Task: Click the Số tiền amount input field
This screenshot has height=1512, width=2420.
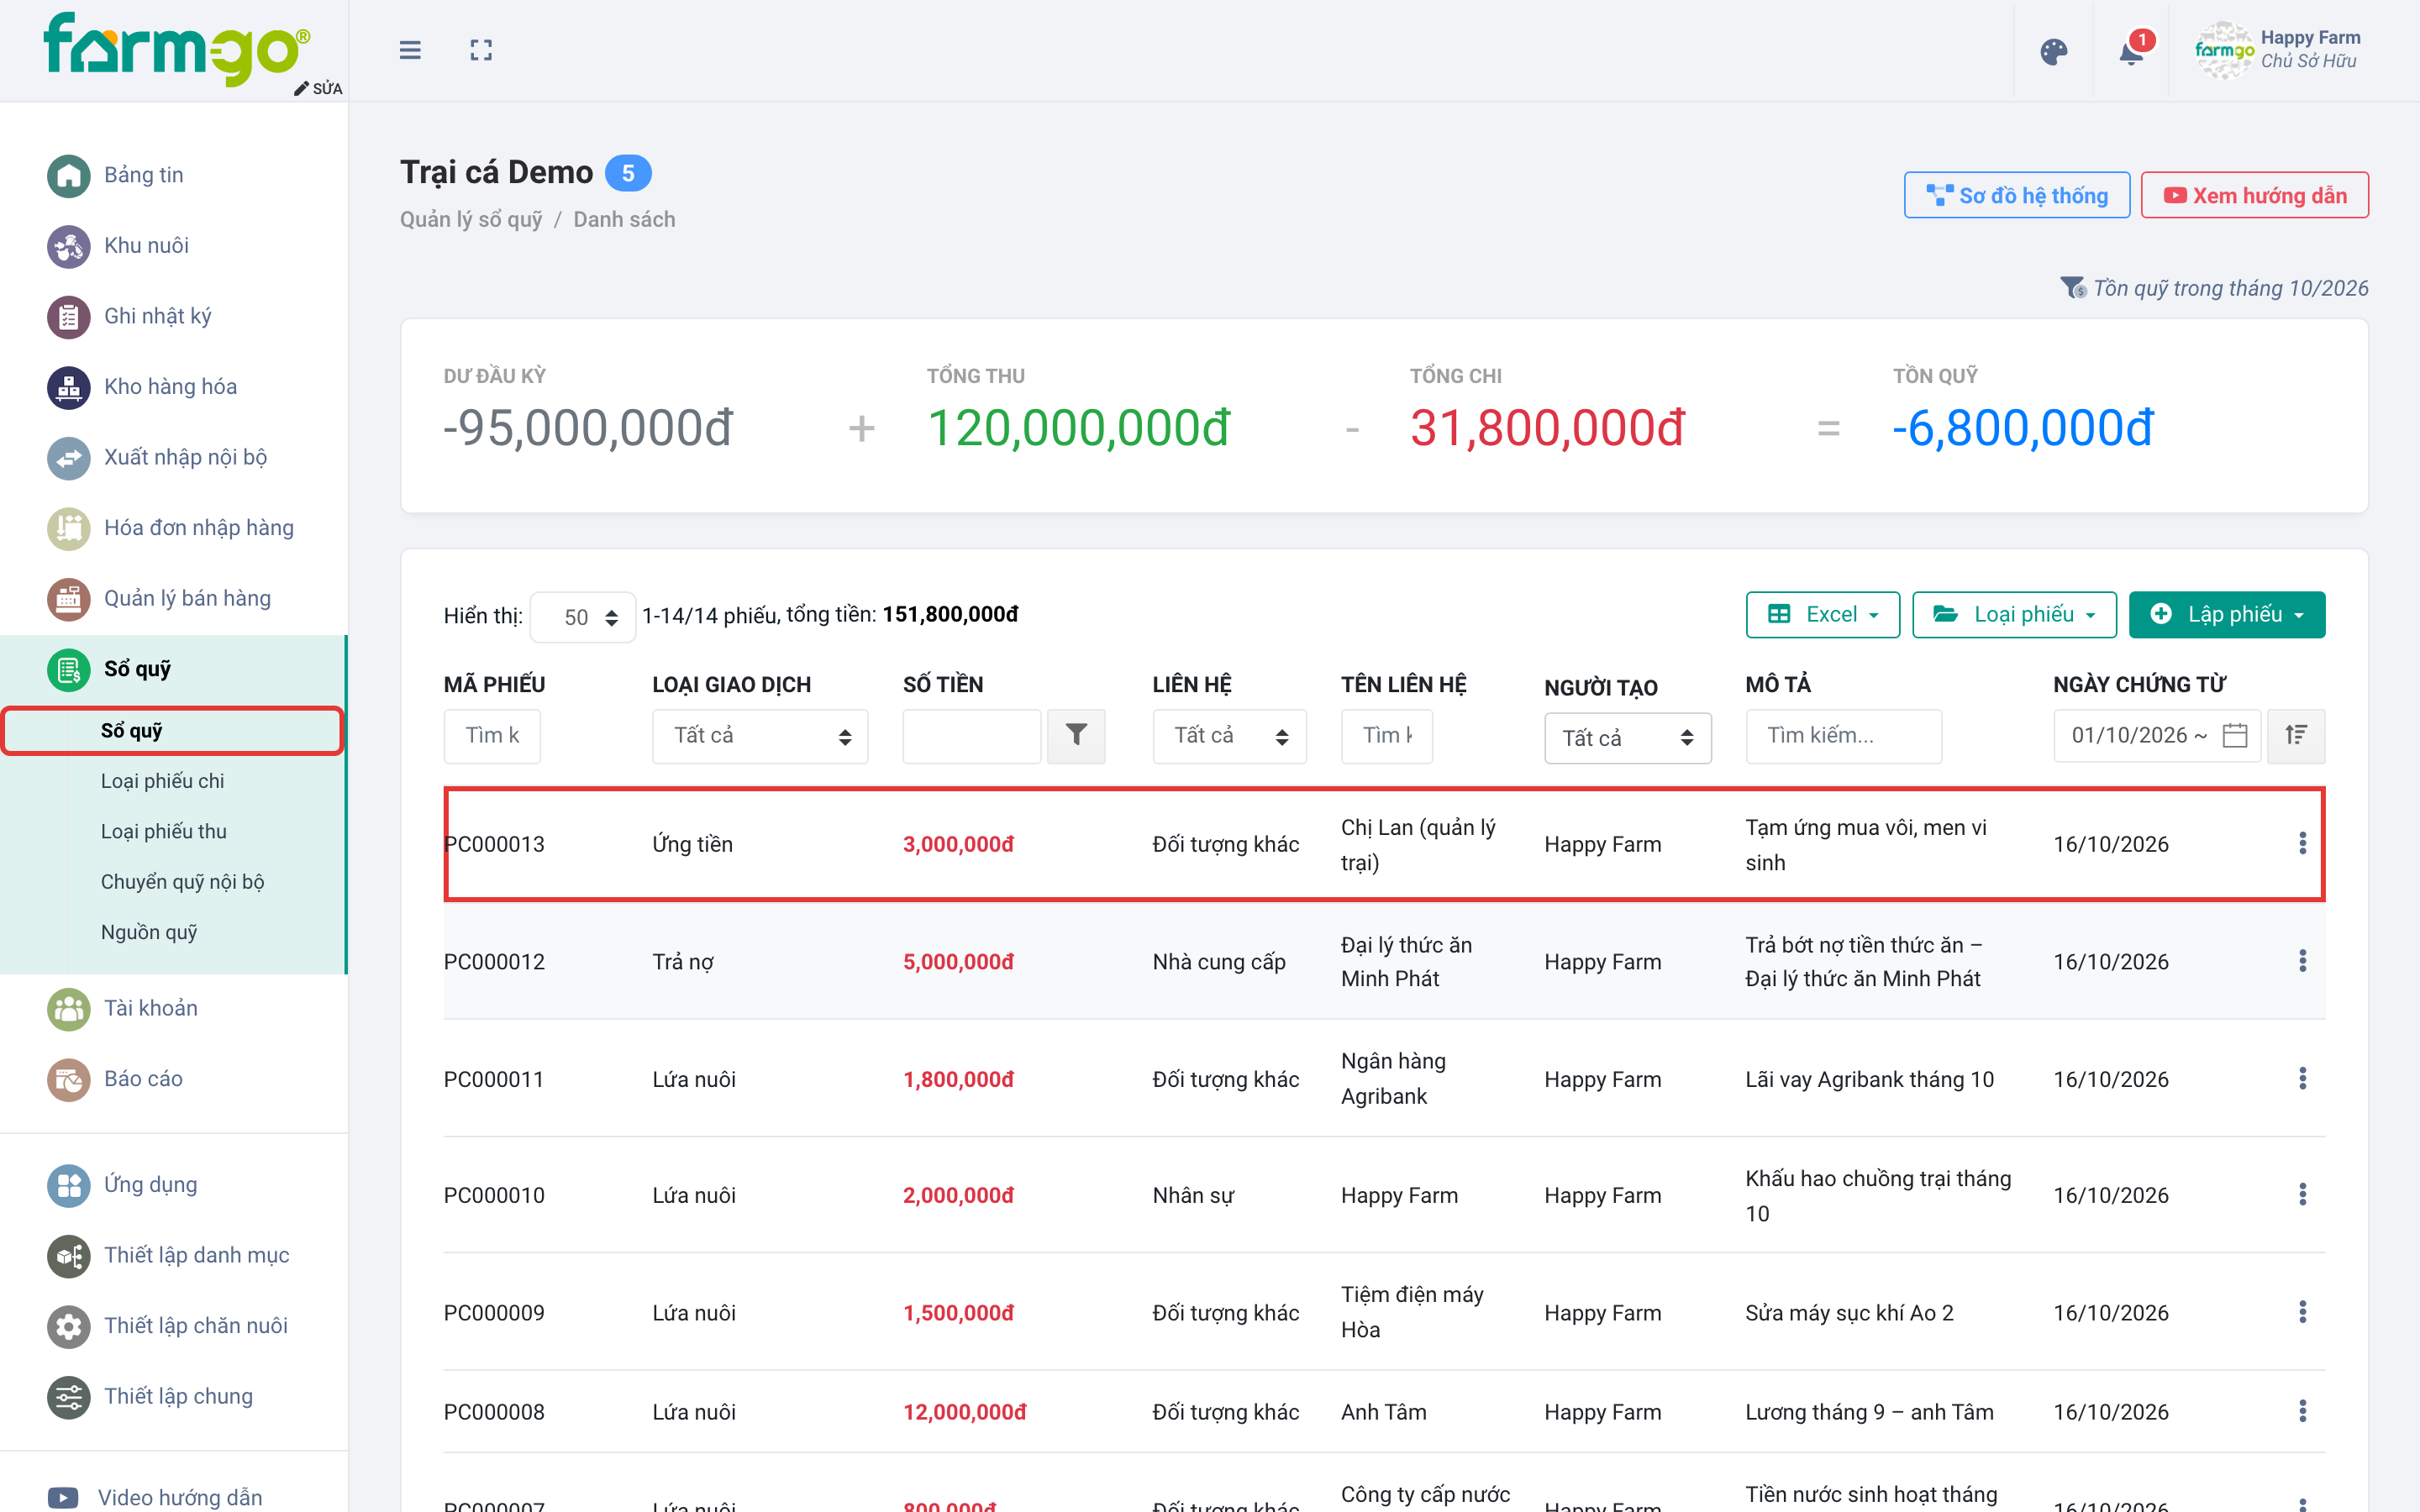Action: point(971,736)
